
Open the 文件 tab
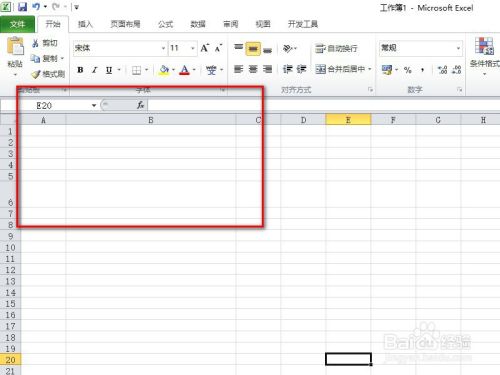(17, 24)
